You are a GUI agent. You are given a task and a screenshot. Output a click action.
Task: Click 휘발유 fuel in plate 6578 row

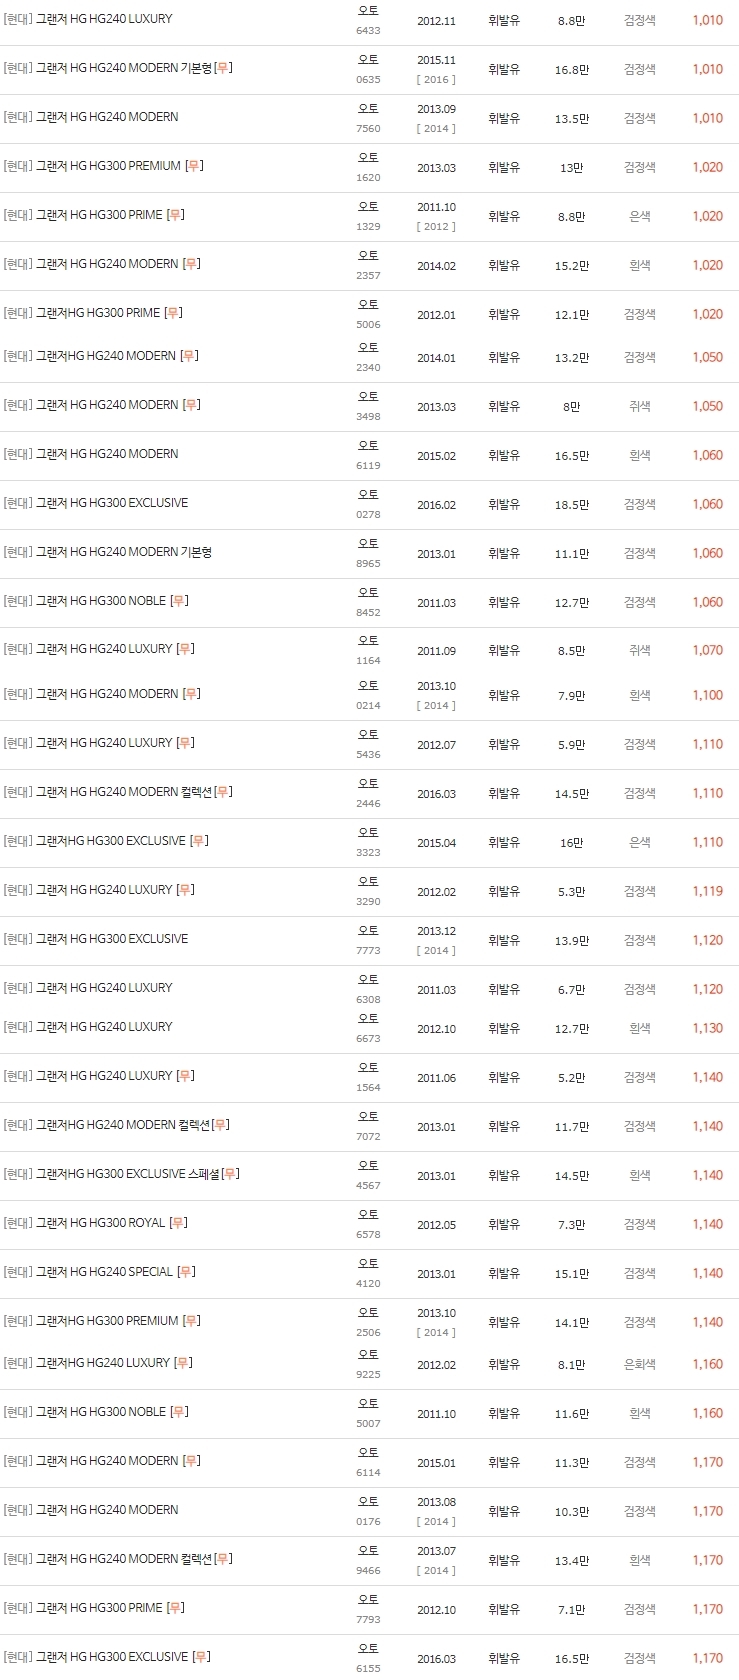tap(504, 1225)
